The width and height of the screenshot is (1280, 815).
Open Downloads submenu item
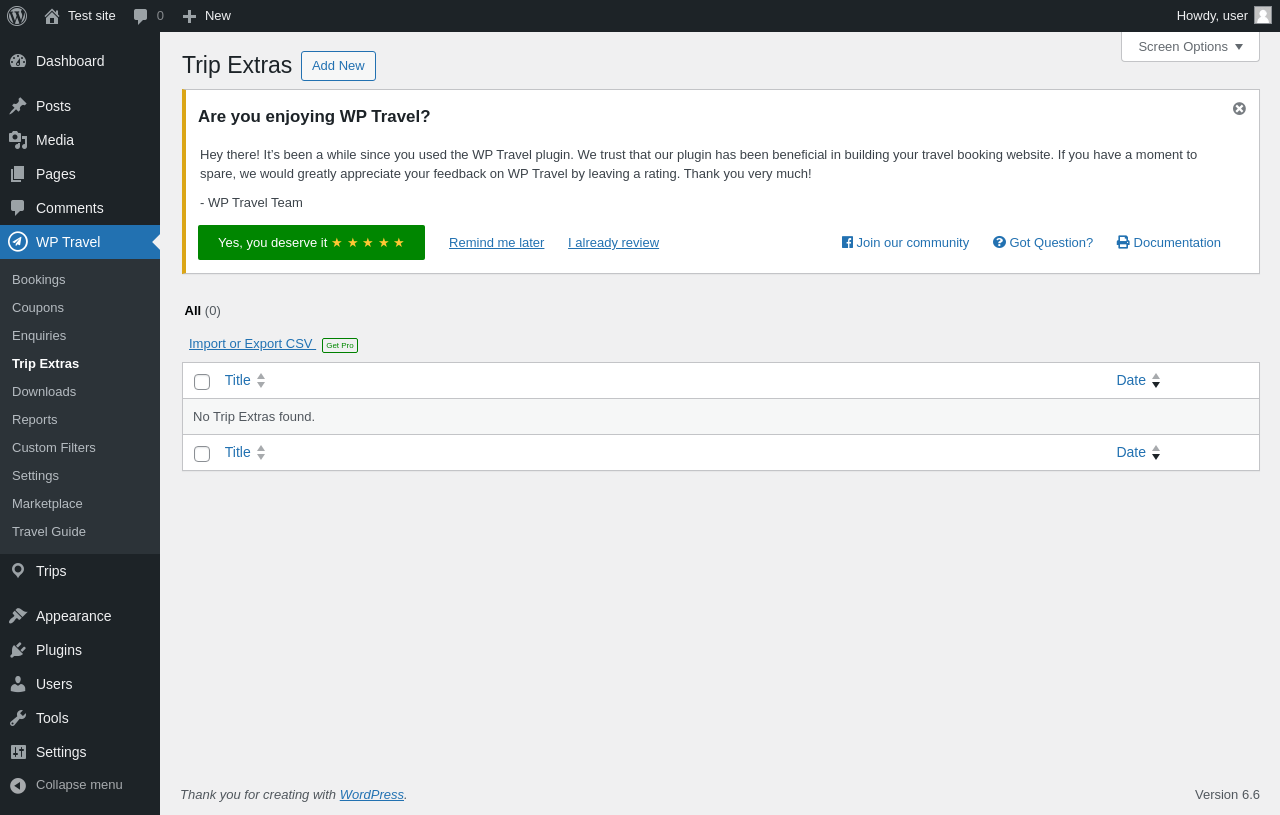(44, 391)
